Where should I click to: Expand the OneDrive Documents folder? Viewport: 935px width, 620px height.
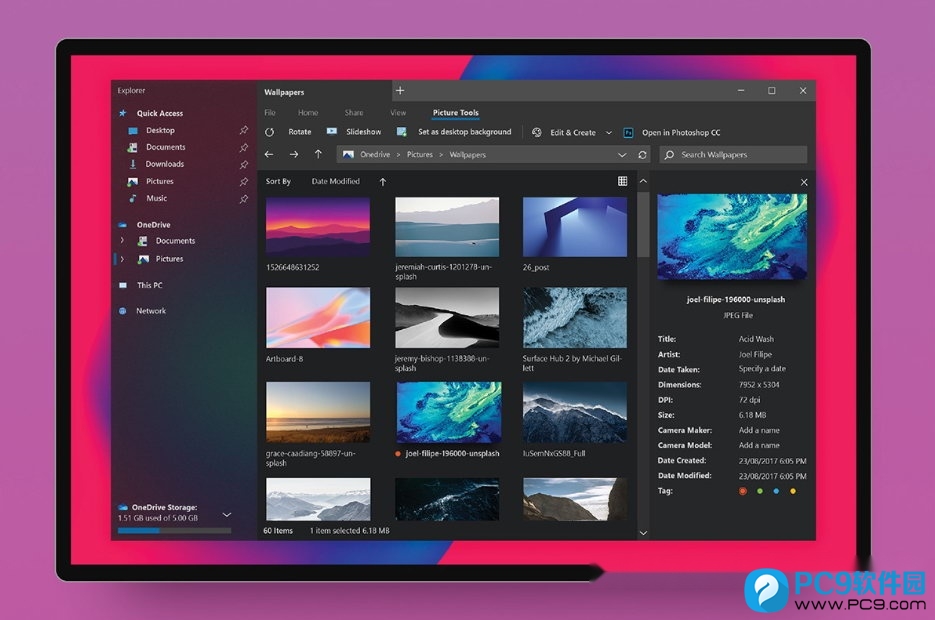[x=122, y=240]
